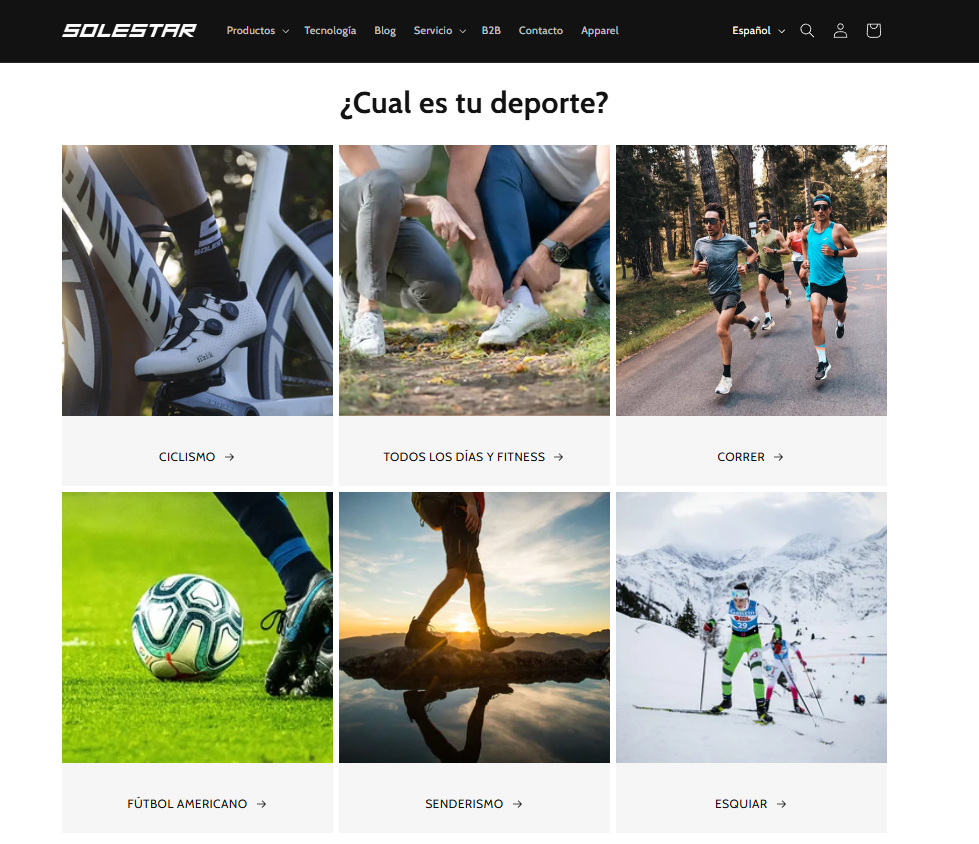Open the Español language selector
Screen dimensions: 979x844
[x=759, y=31]
